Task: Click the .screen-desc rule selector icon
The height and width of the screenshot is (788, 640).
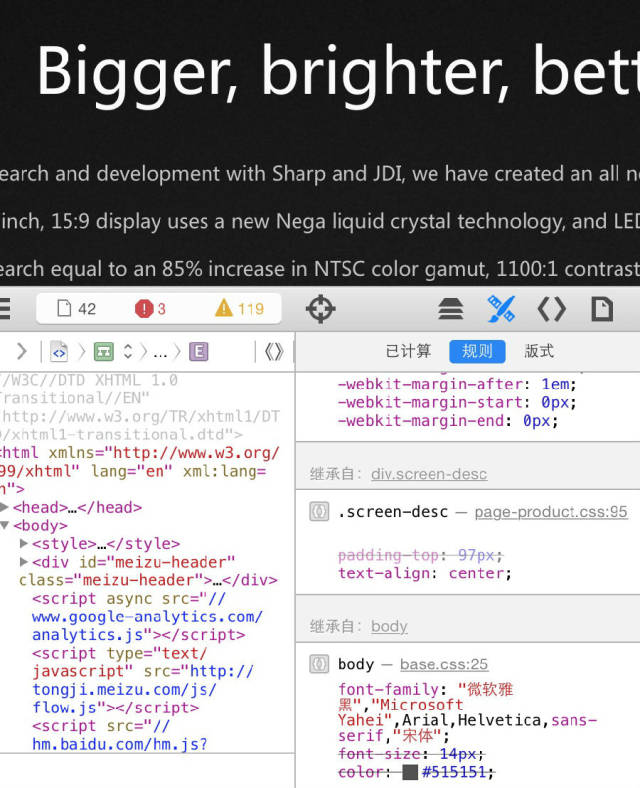Action: 319,512
